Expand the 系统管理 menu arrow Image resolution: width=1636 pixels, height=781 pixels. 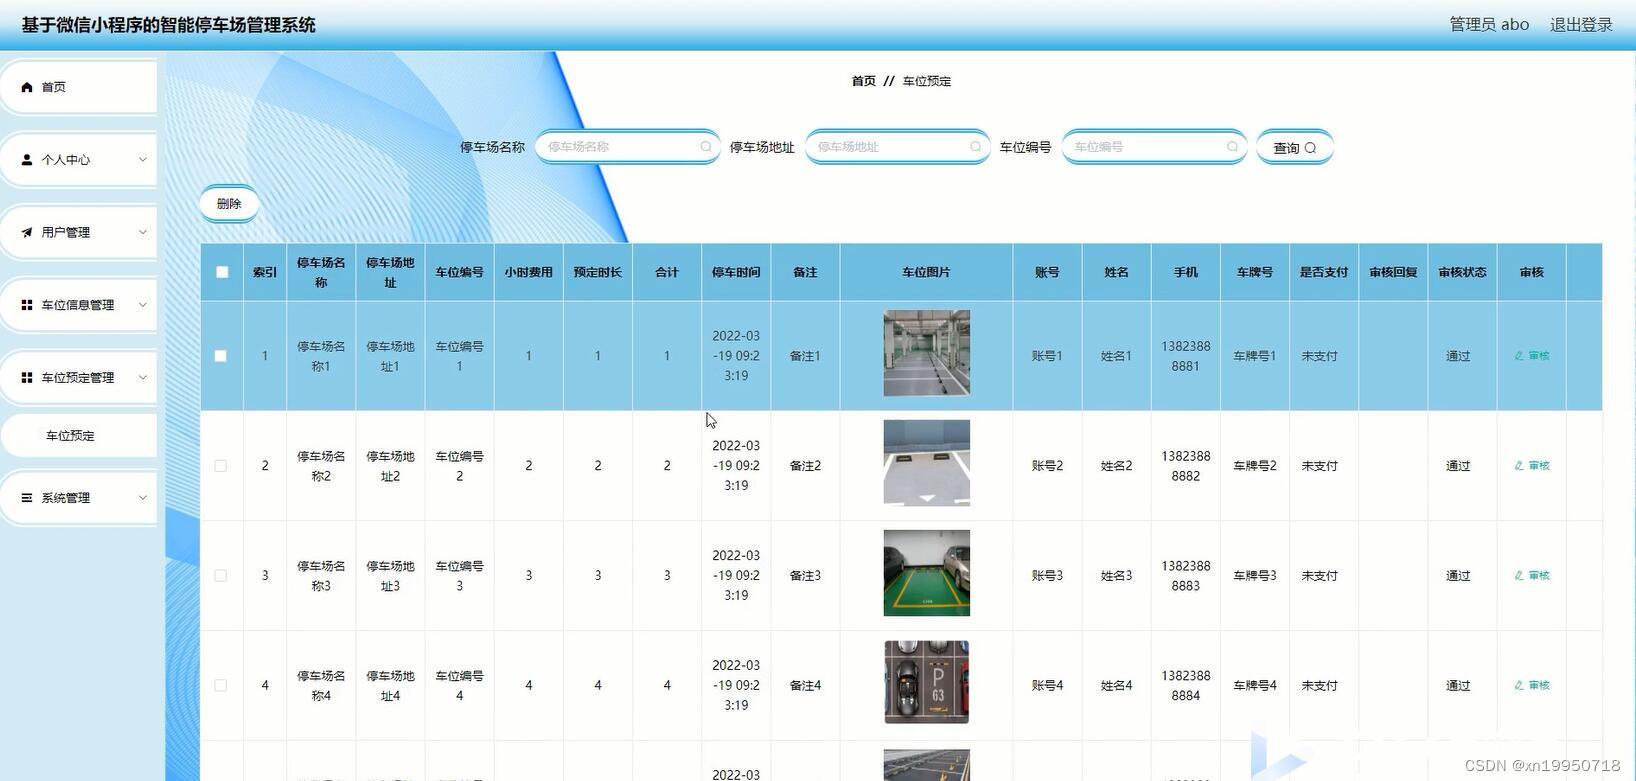(x=142, y=497)
